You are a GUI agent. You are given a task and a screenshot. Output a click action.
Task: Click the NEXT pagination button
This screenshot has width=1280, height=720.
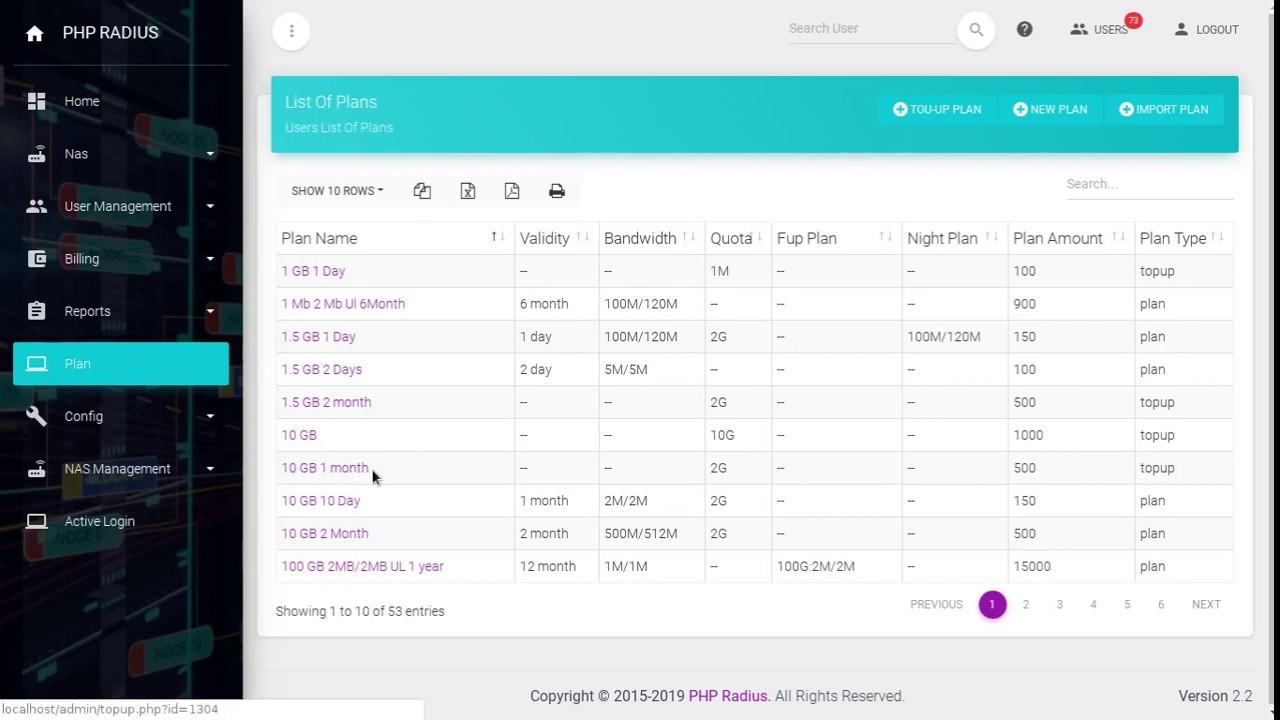tap(1206, 604)
